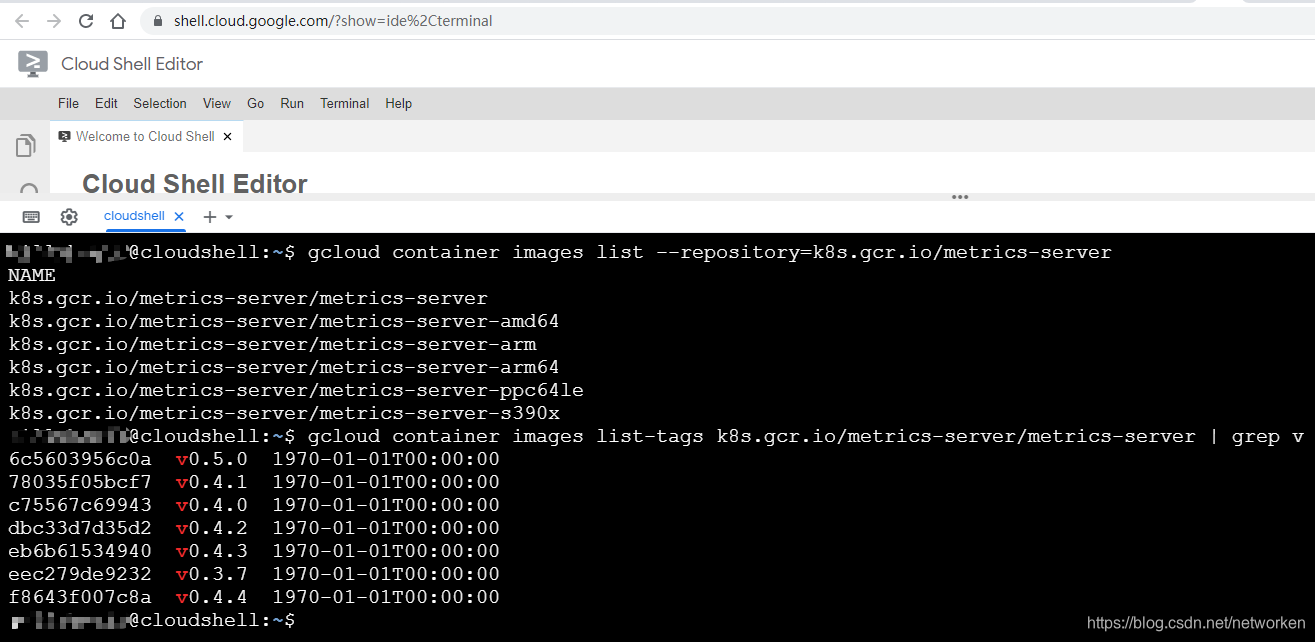Open the terminal keyboard icon

point(31,217)
